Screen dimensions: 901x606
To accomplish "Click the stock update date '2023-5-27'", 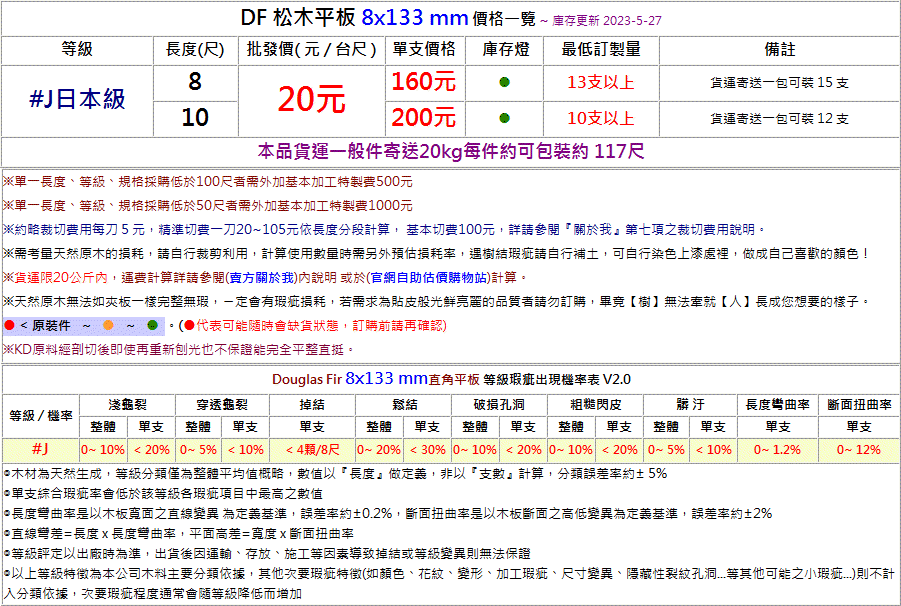I will point(633,21).
